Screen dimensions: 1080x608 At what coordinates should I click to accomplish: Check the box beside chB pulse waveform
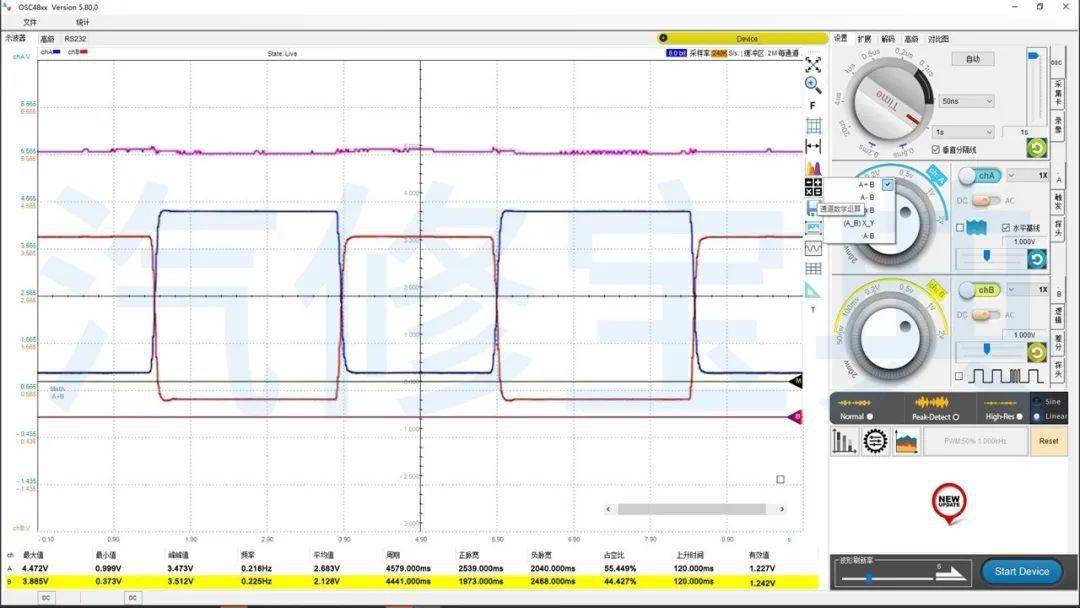[x=959, y=376]
